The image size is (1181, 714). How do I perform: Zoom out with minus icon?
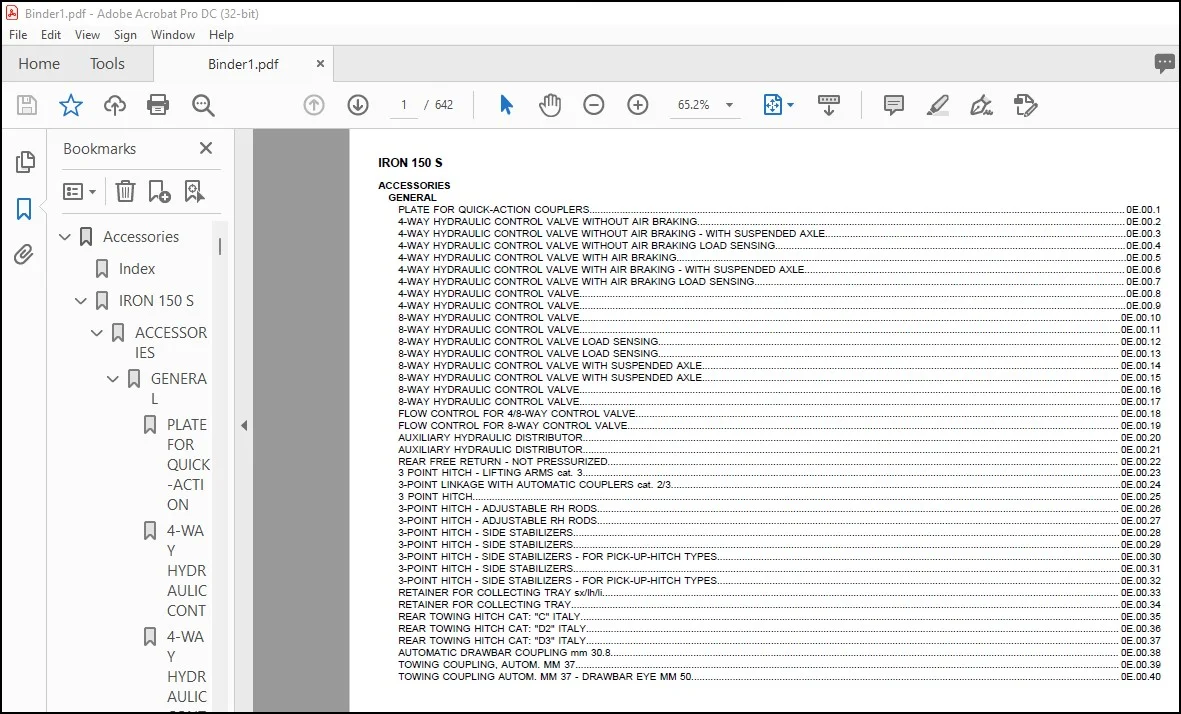594,105
